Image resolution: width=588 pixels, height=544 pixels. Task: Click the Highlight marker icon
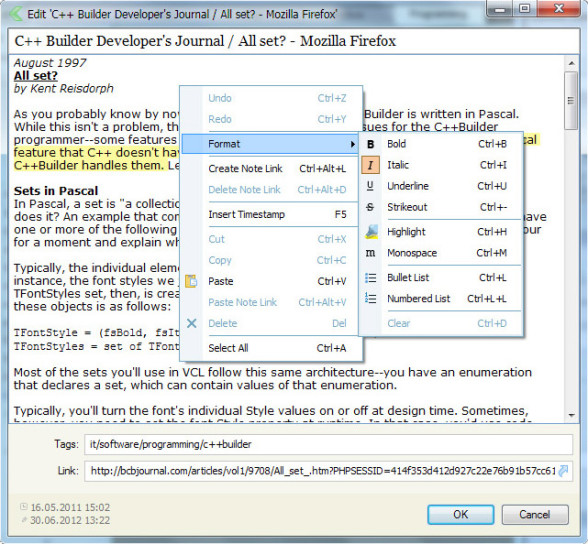[371, 231]
